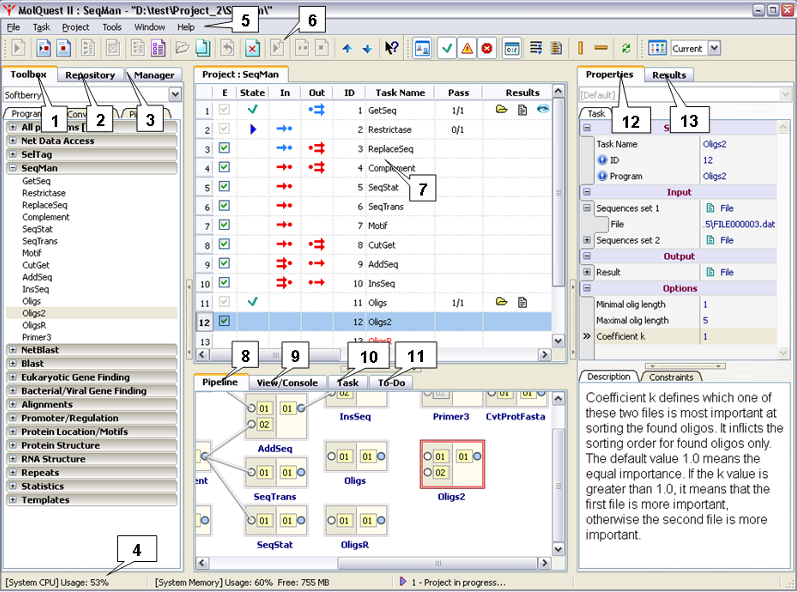
Task: Click the teal copy document toolbar icon
Action: click(203, 48)
